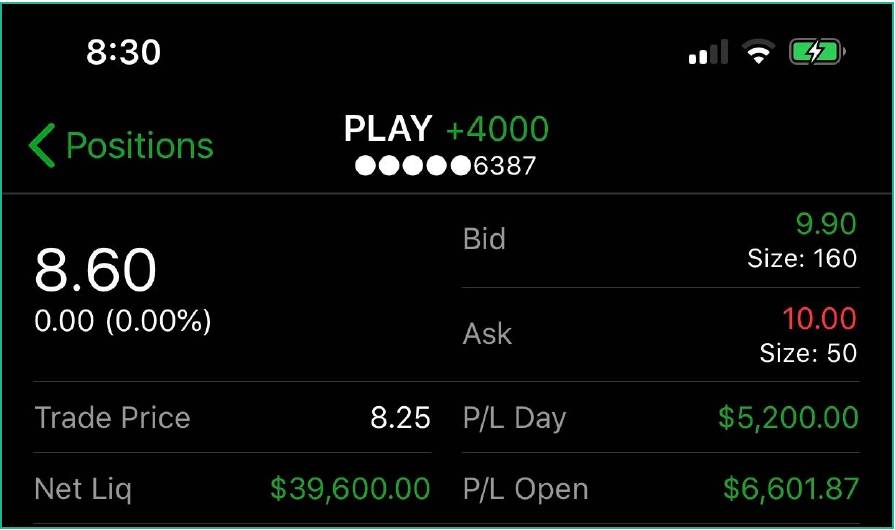Tap the +4000 position quantity
This screenshot has width=895, height=530.
point(497,129)
